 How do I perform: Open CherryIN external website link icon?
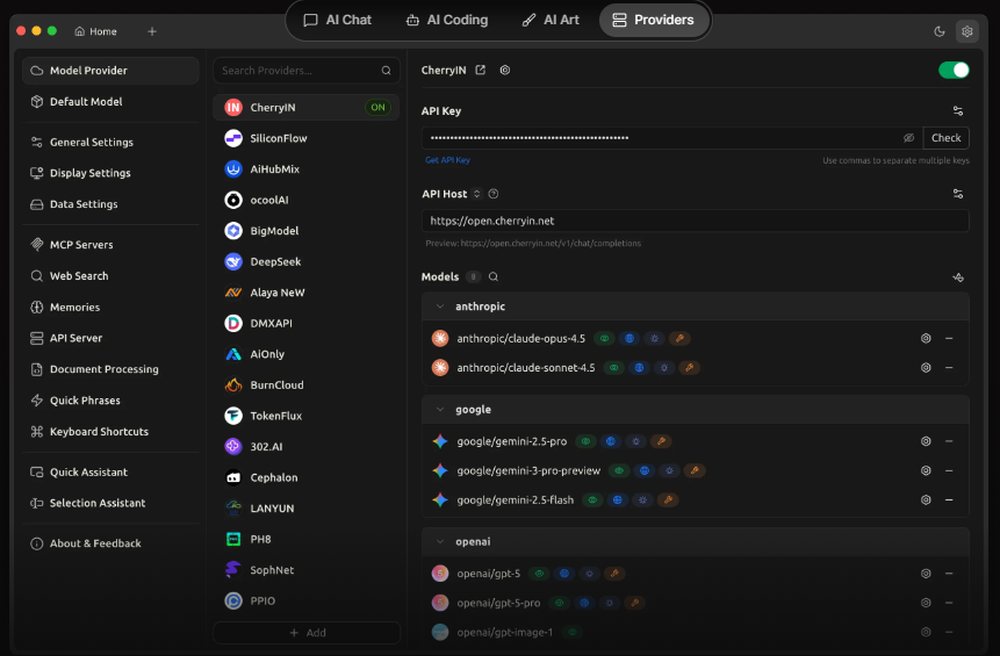tap(480, 70)
